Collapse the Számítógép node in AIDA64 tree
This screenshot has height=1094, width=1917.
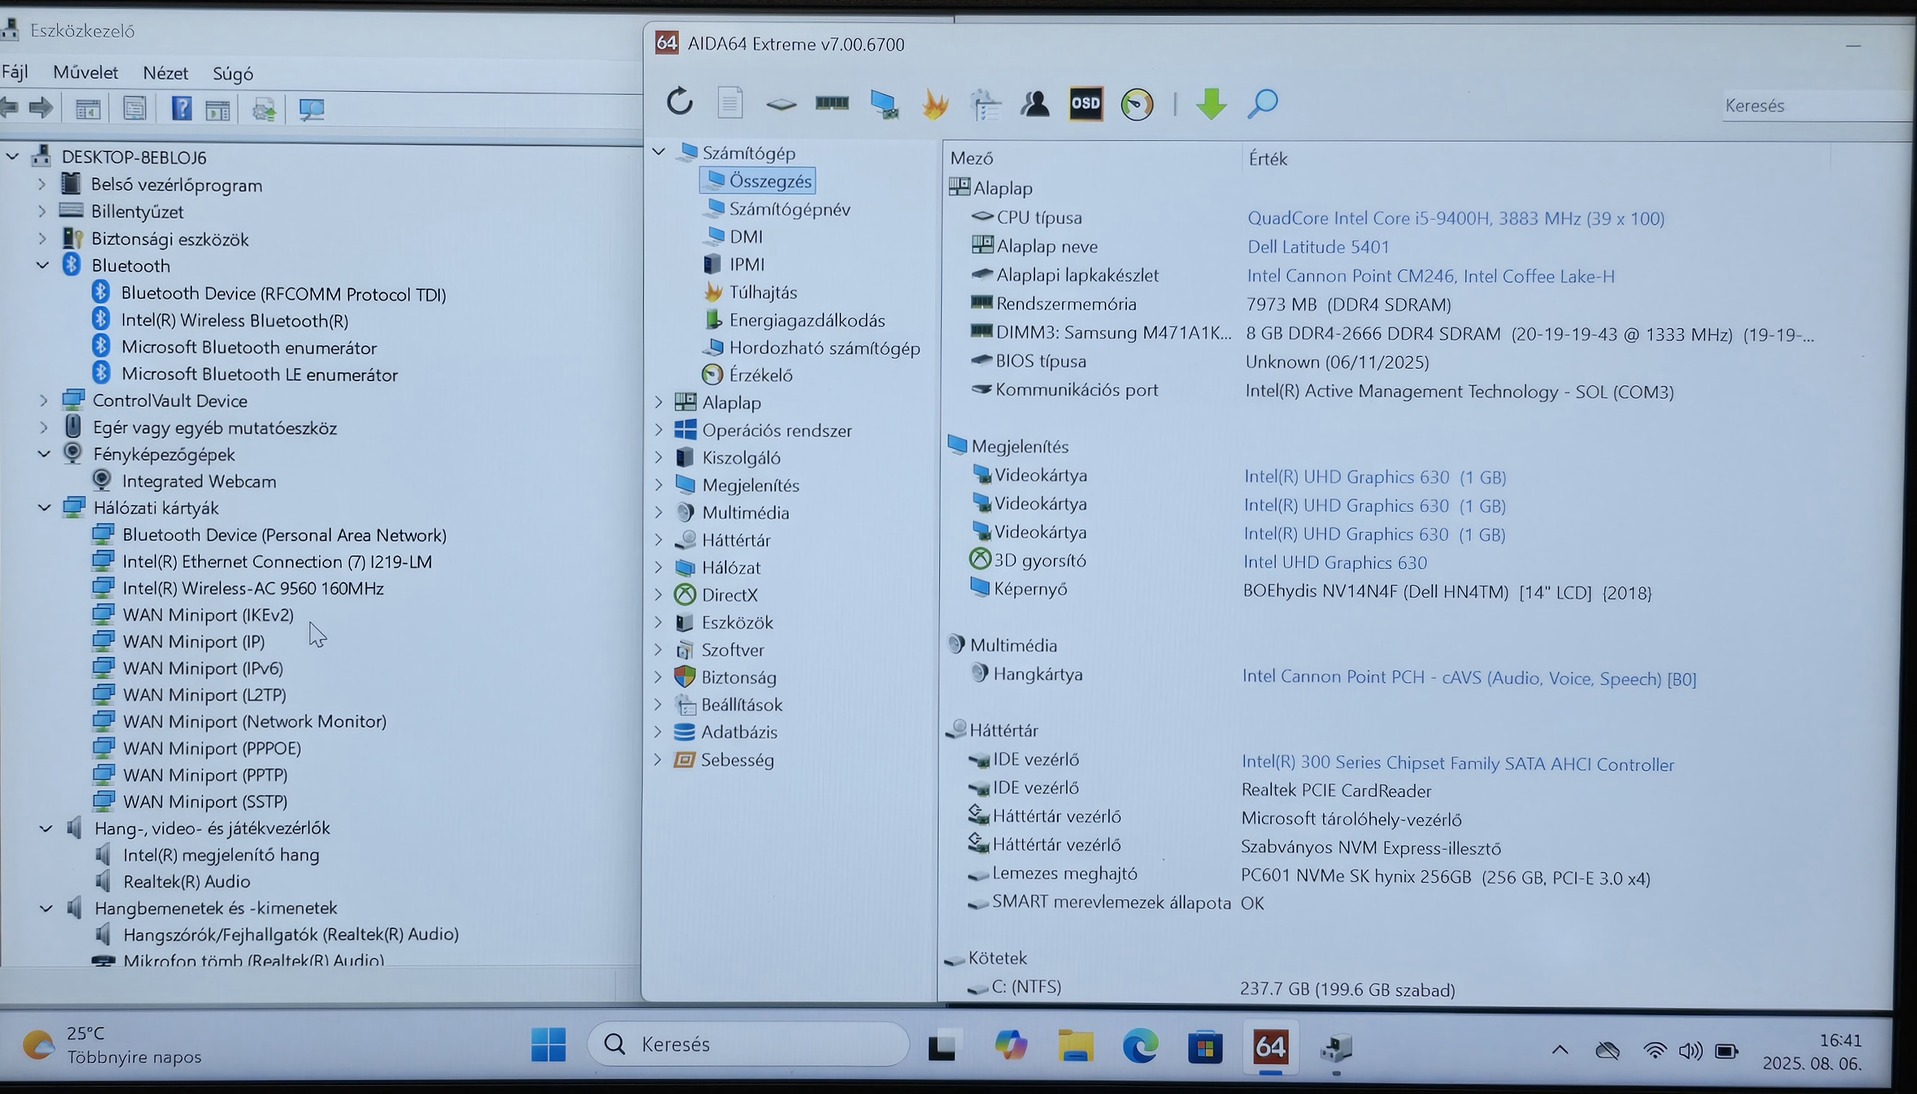659,152
